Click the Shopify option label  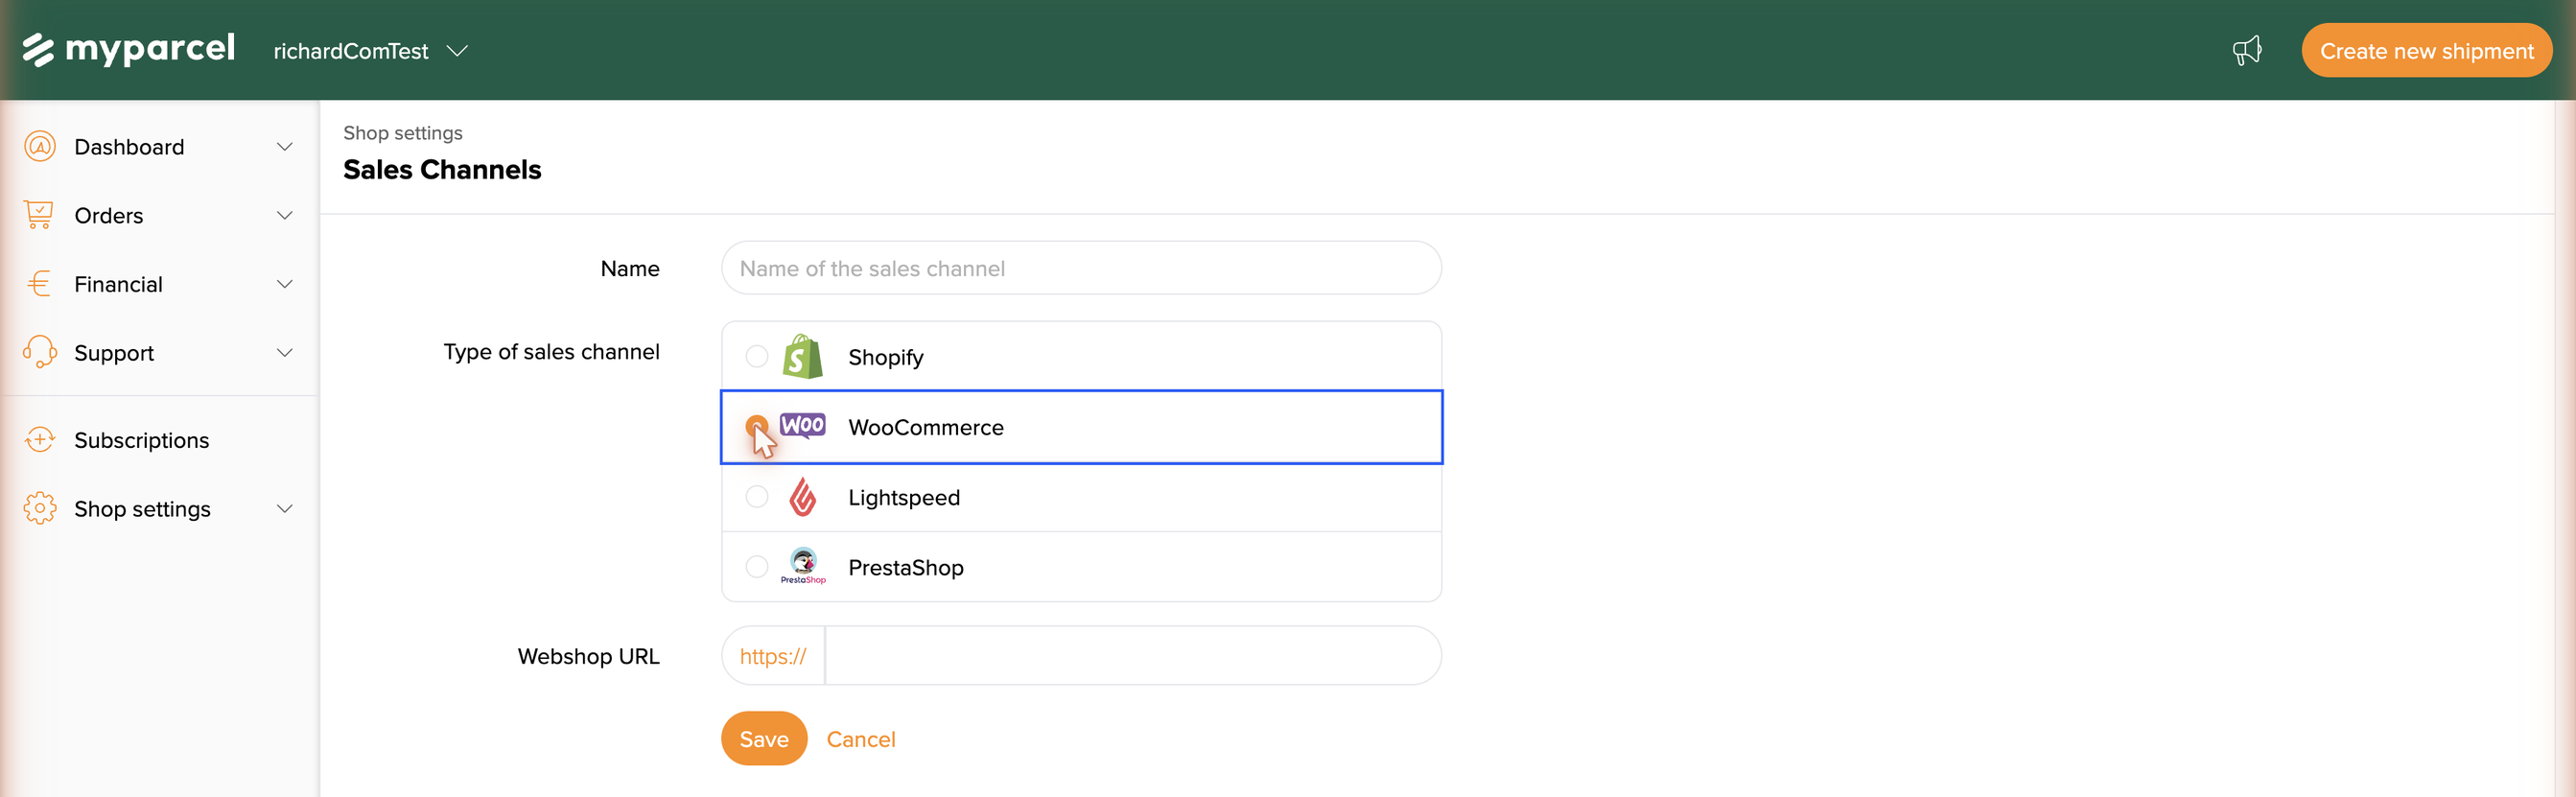(885, 357)
